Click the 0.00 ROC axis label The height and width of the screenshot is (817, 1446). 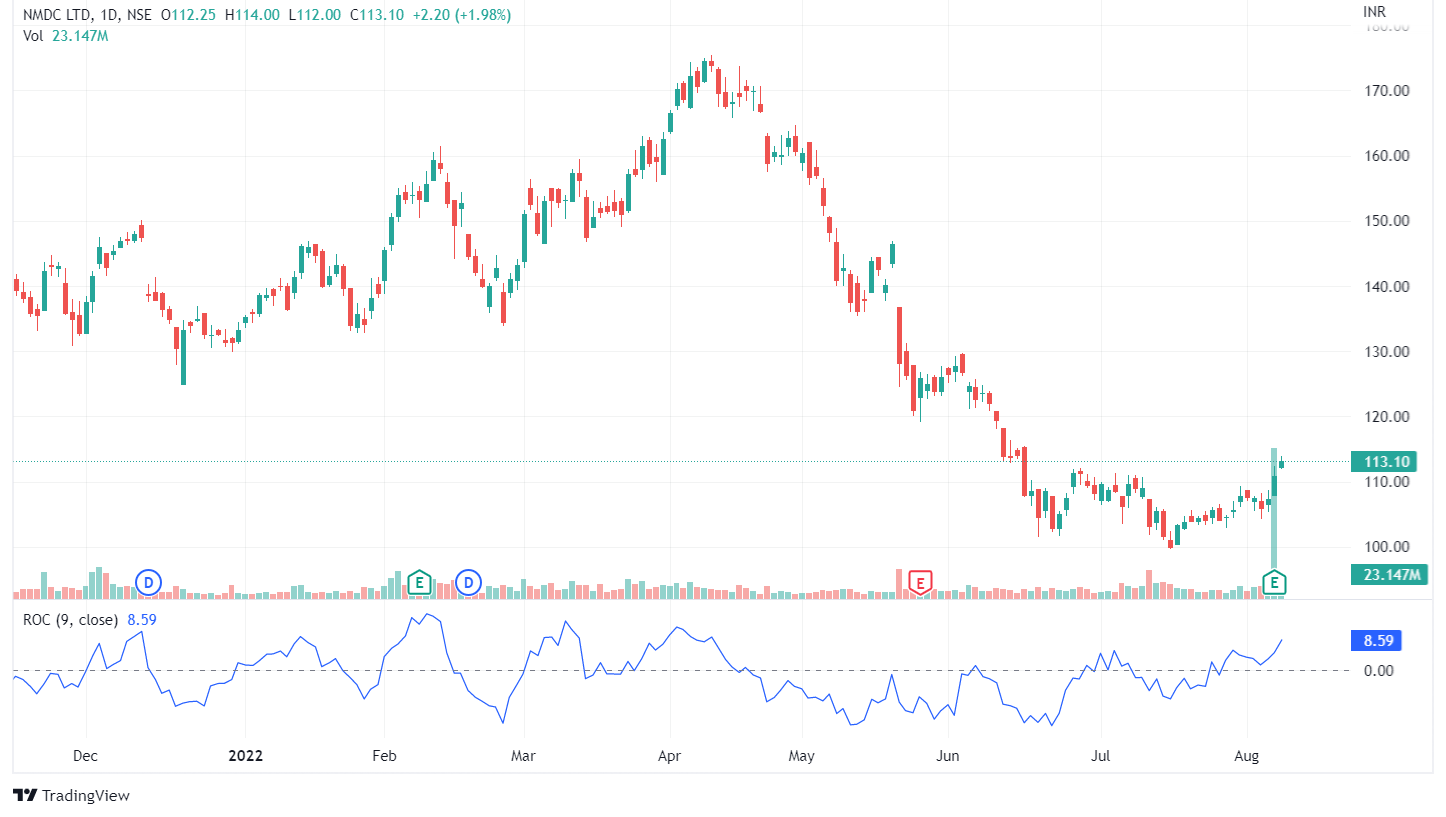tap(1379, 670)
